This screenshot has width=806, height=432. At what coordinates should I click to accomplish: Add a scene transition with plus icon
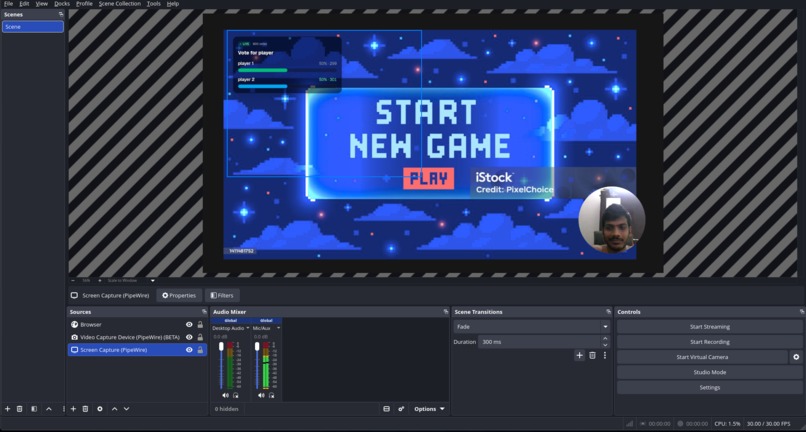point(579,355)
